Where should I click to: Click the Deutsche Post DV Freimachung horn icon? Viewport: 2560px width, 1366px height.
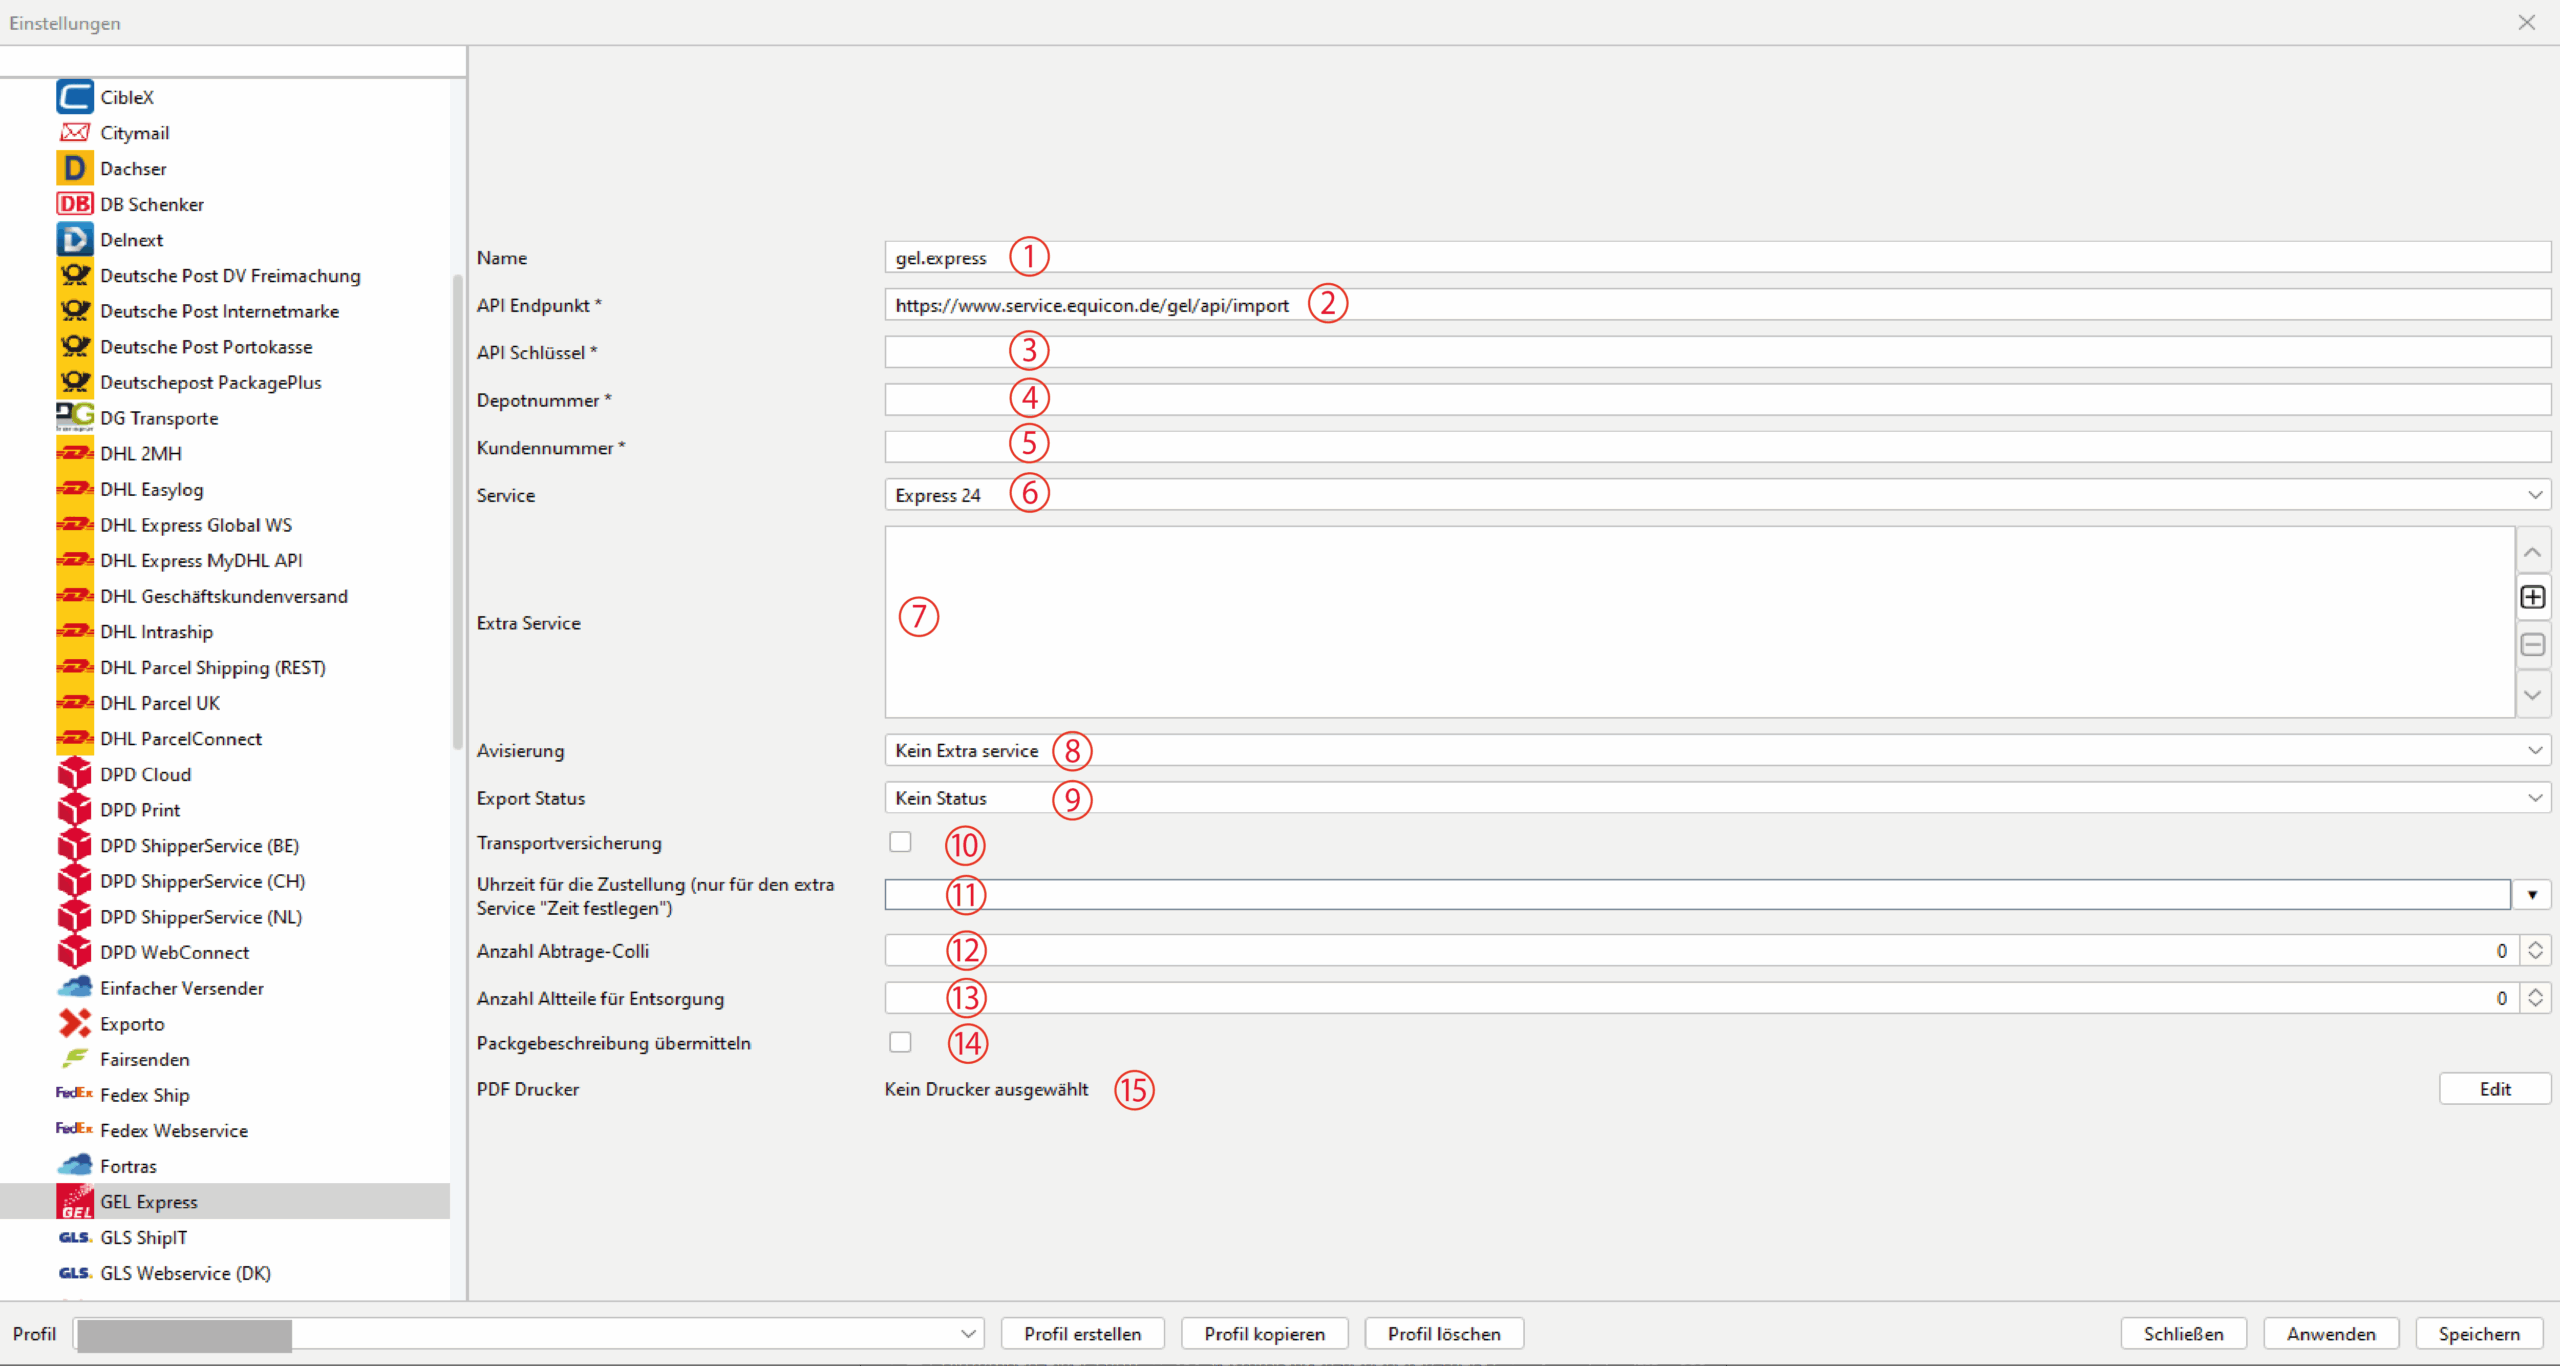pyautogui.click(x=75, y=275)
